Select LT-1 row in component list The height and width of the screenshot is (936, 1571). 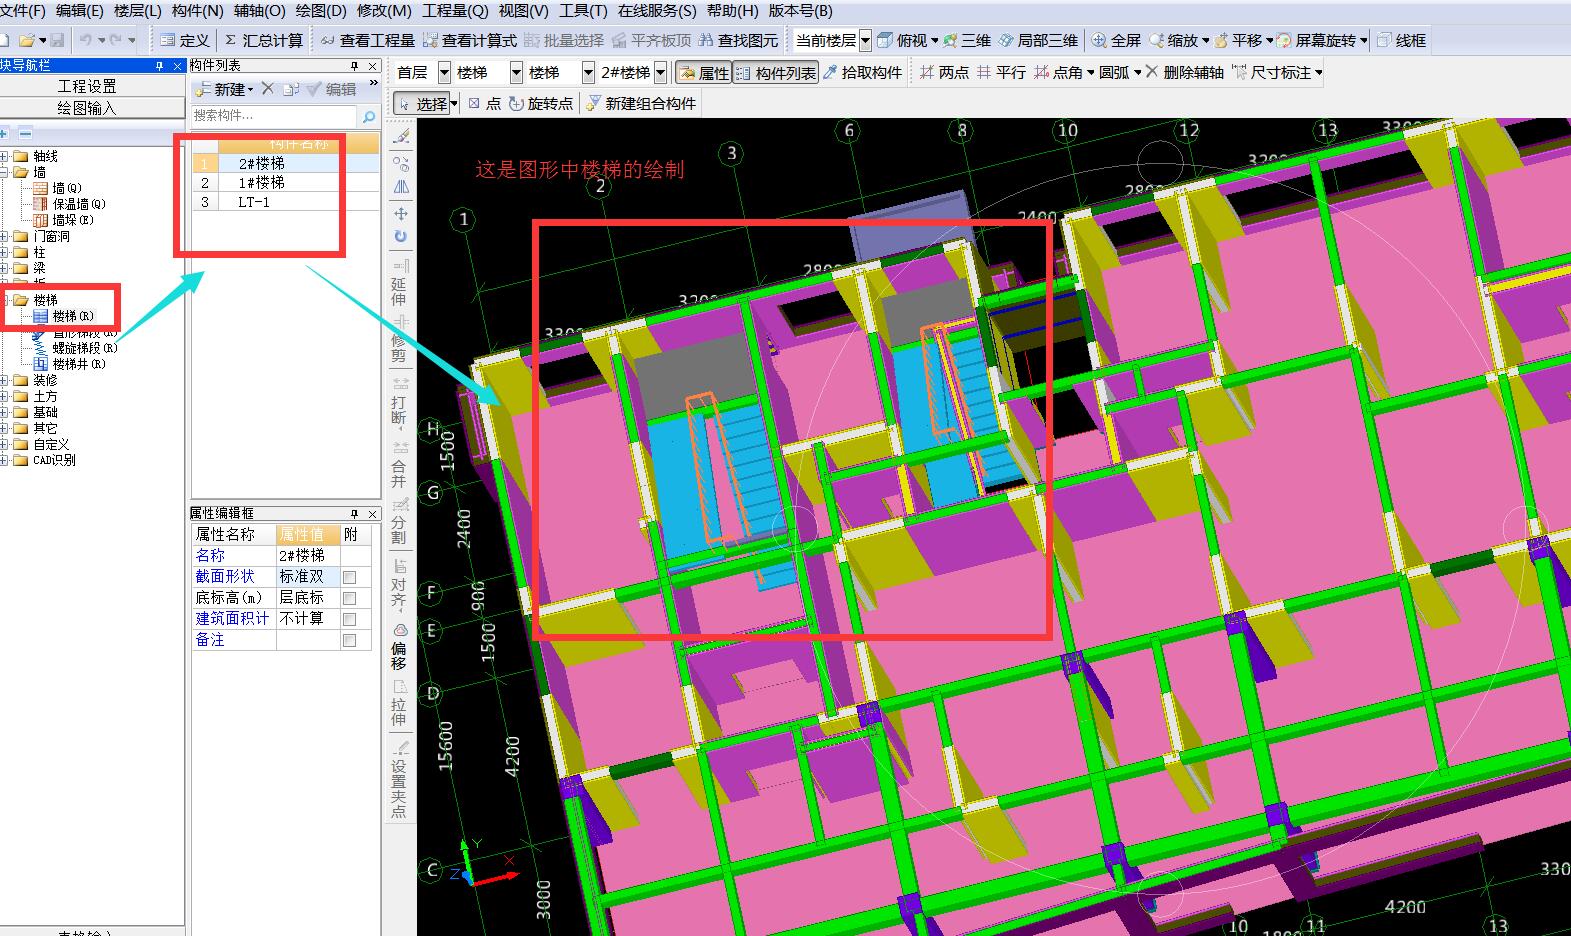tap(253, 202)
